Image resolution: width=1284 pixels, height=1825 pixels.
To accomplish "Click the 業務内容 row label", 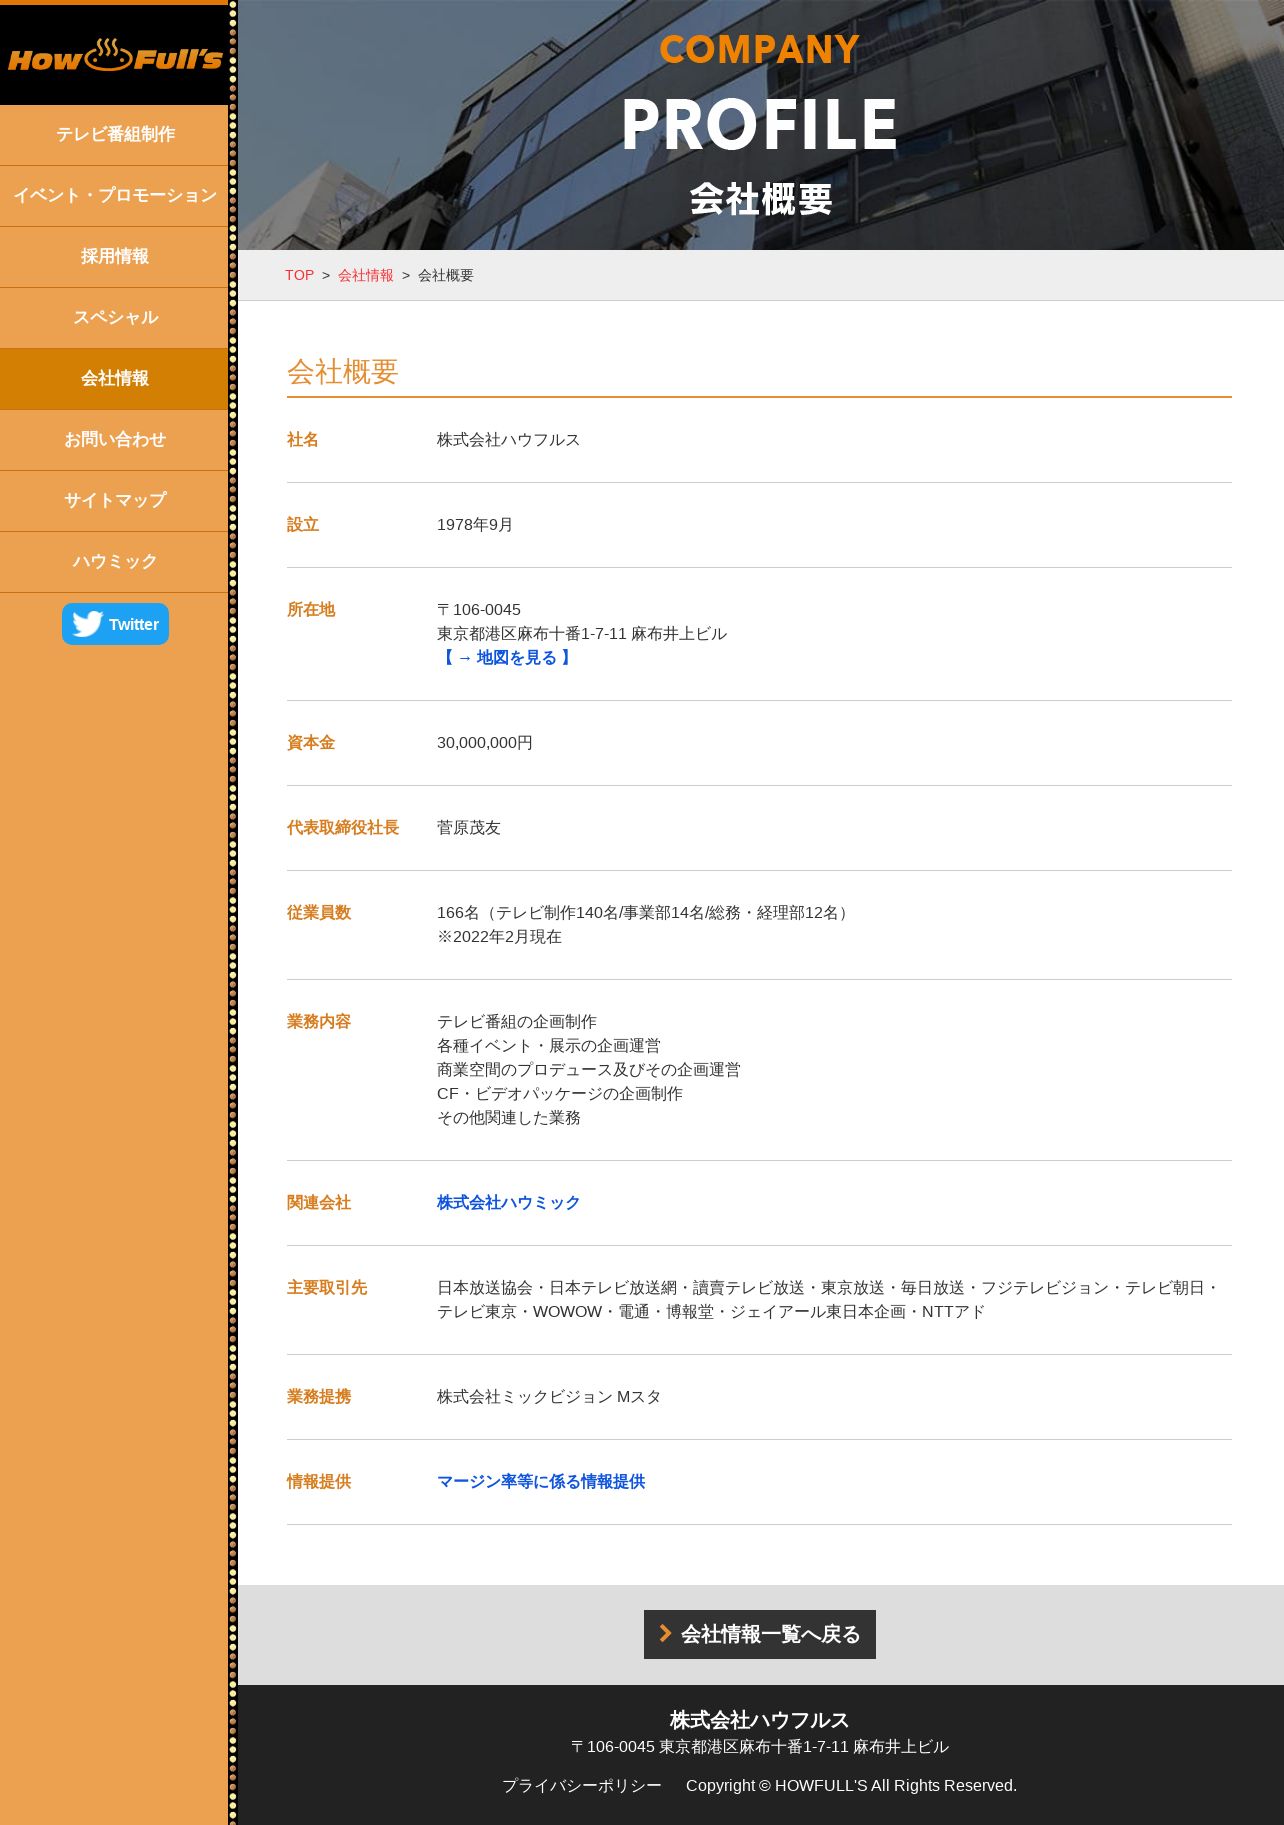I will coord(319,1022).
